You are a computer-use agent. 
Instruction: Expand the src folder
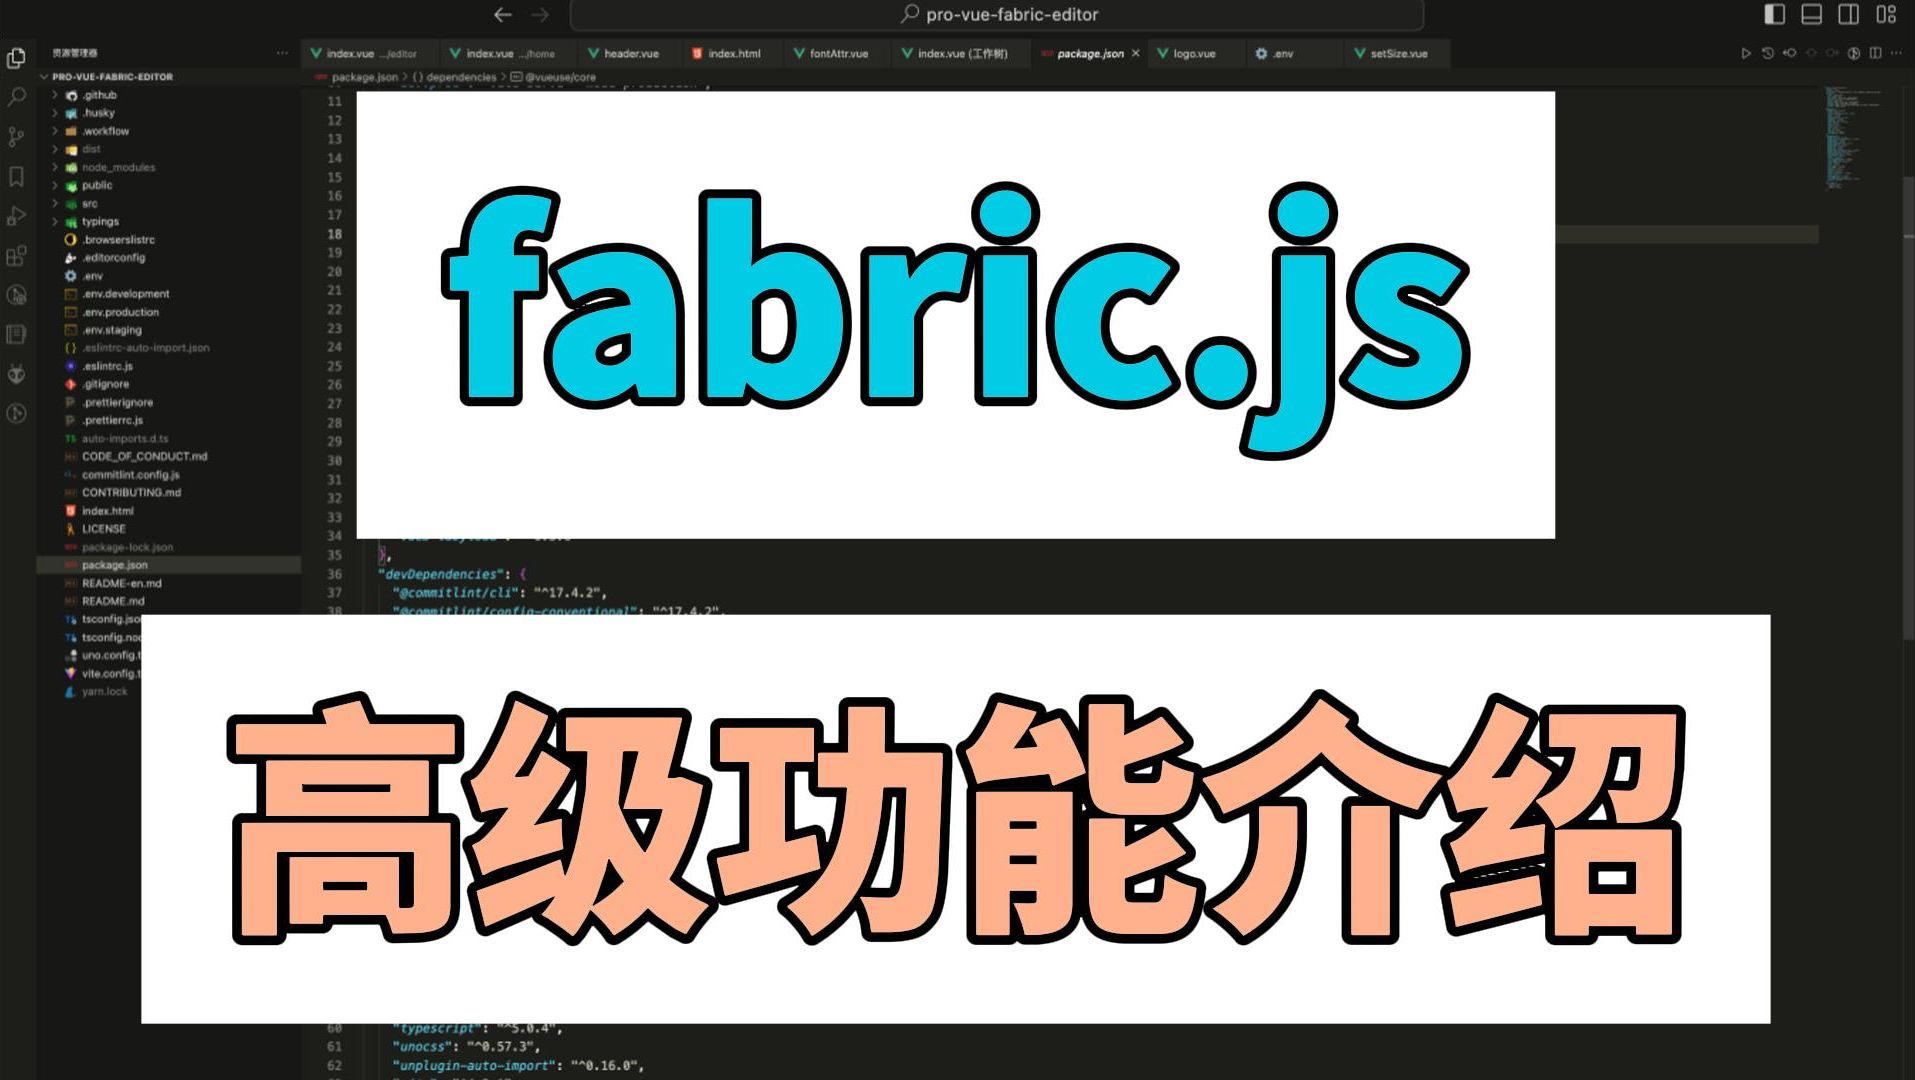click(x=90, y=203)
